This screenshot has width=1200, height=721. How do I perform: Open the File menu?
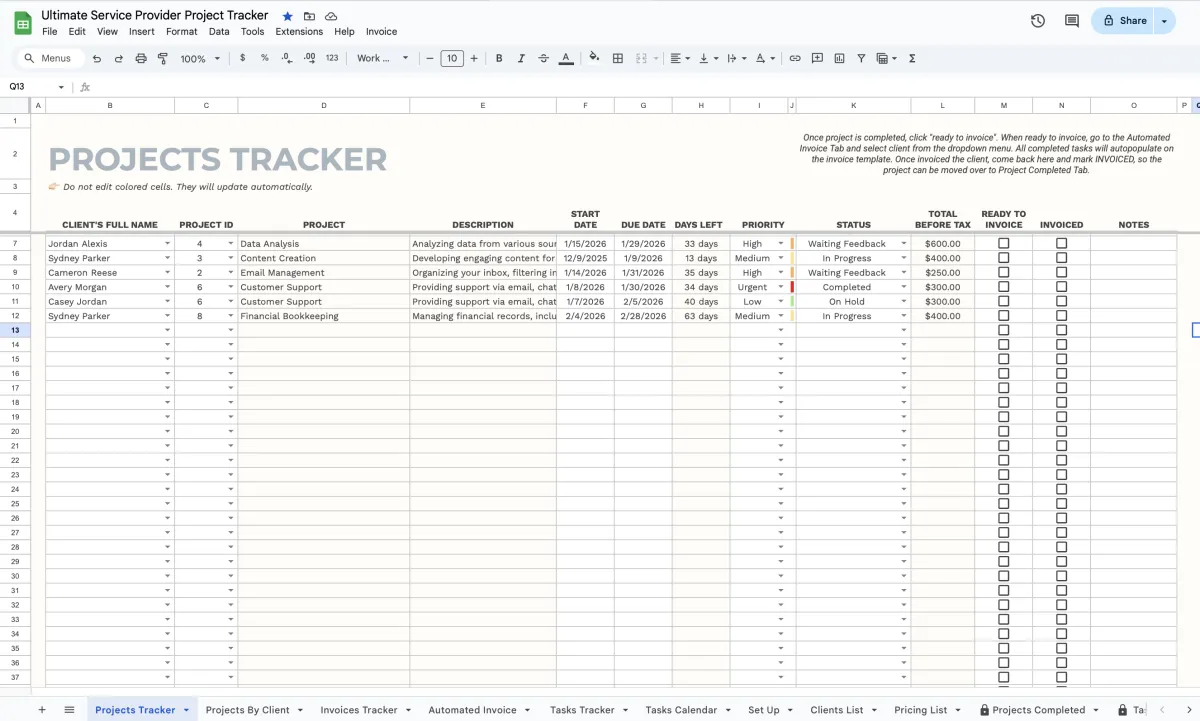pos(49,32)
